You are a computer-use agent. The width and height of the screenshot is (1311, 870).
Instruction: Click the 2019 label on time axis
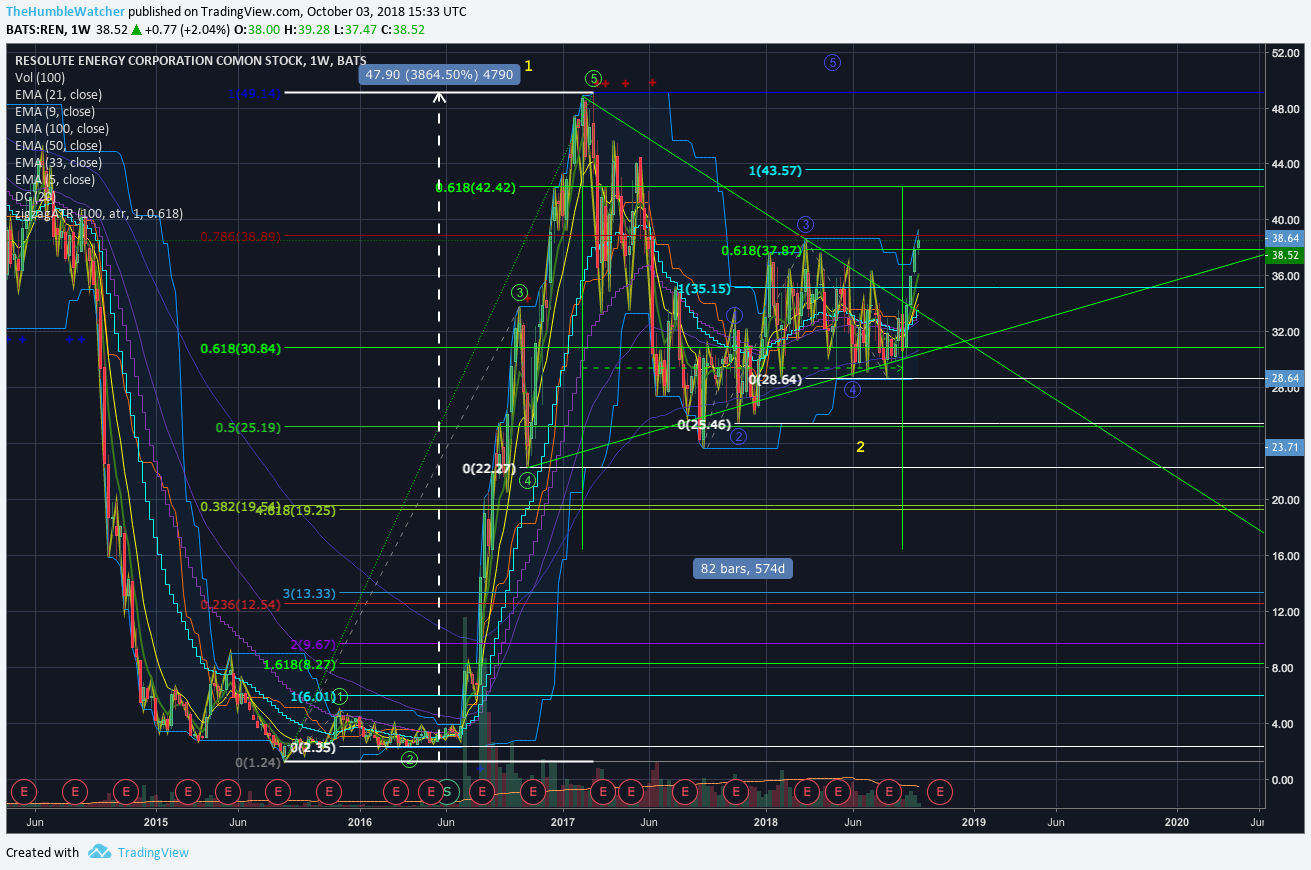click(x=973, y=822)
